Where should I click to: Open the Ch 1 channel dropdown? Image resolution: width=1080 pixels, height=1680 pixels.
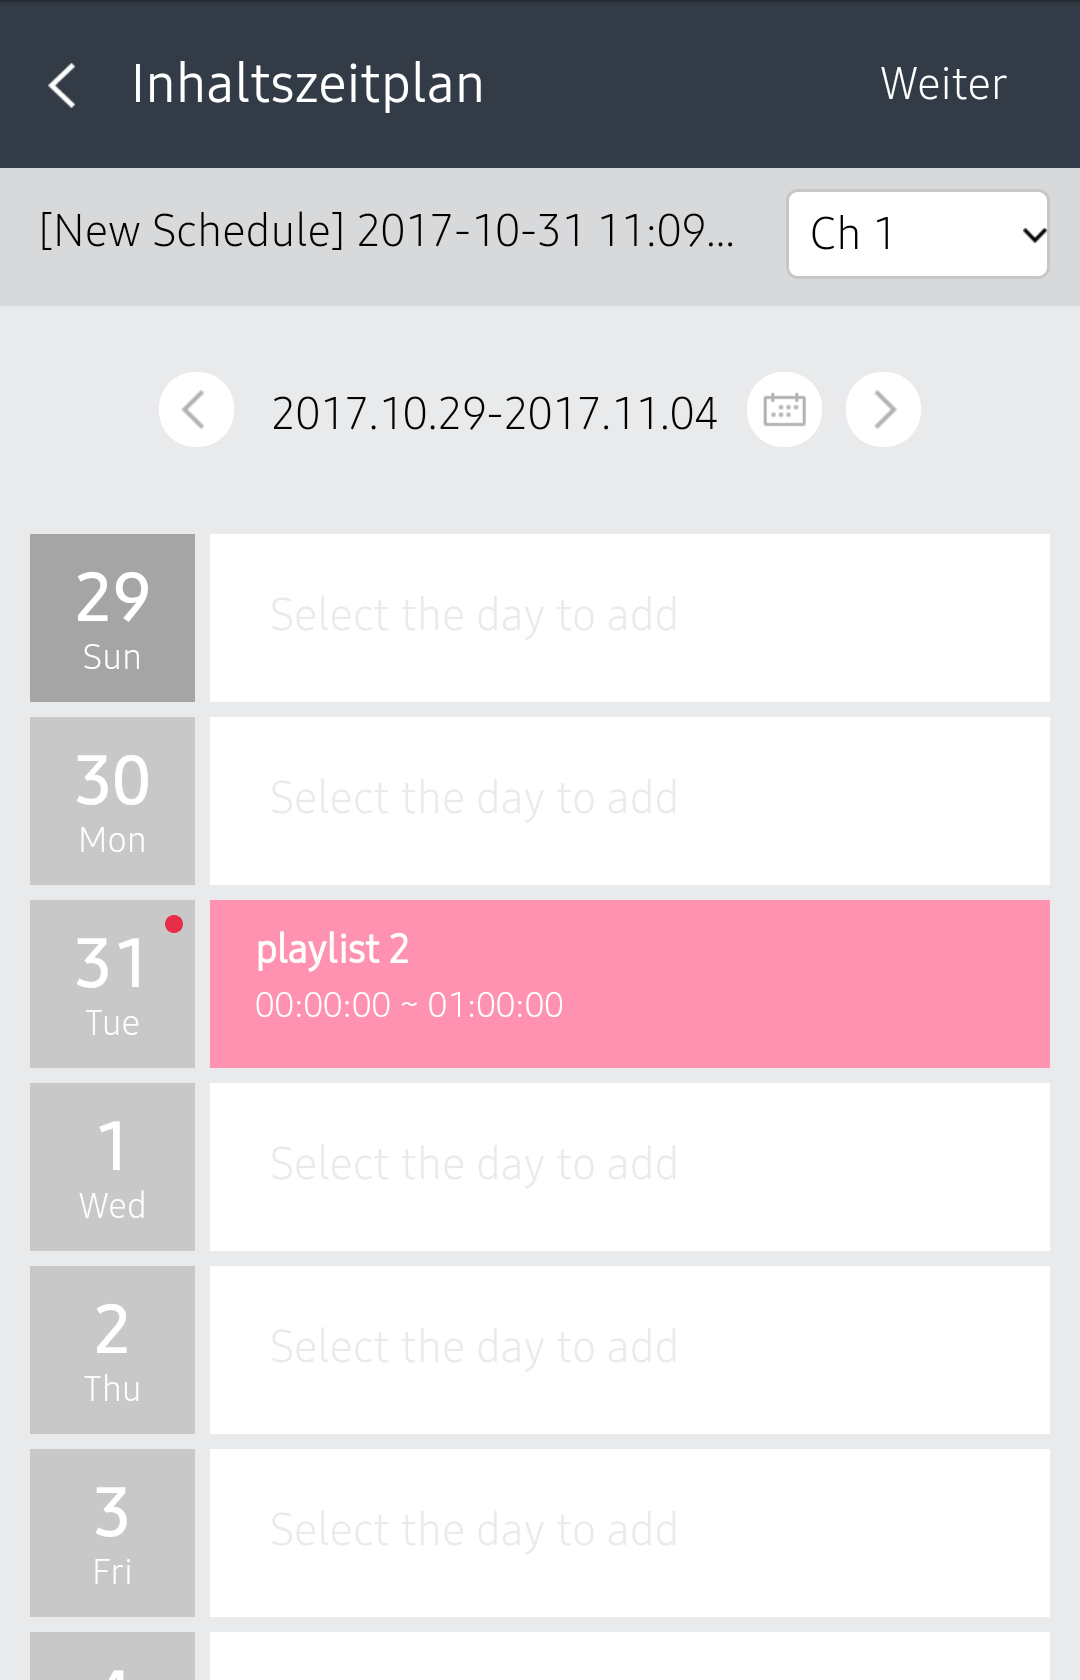pyautogui.click(x=917, y=234)
